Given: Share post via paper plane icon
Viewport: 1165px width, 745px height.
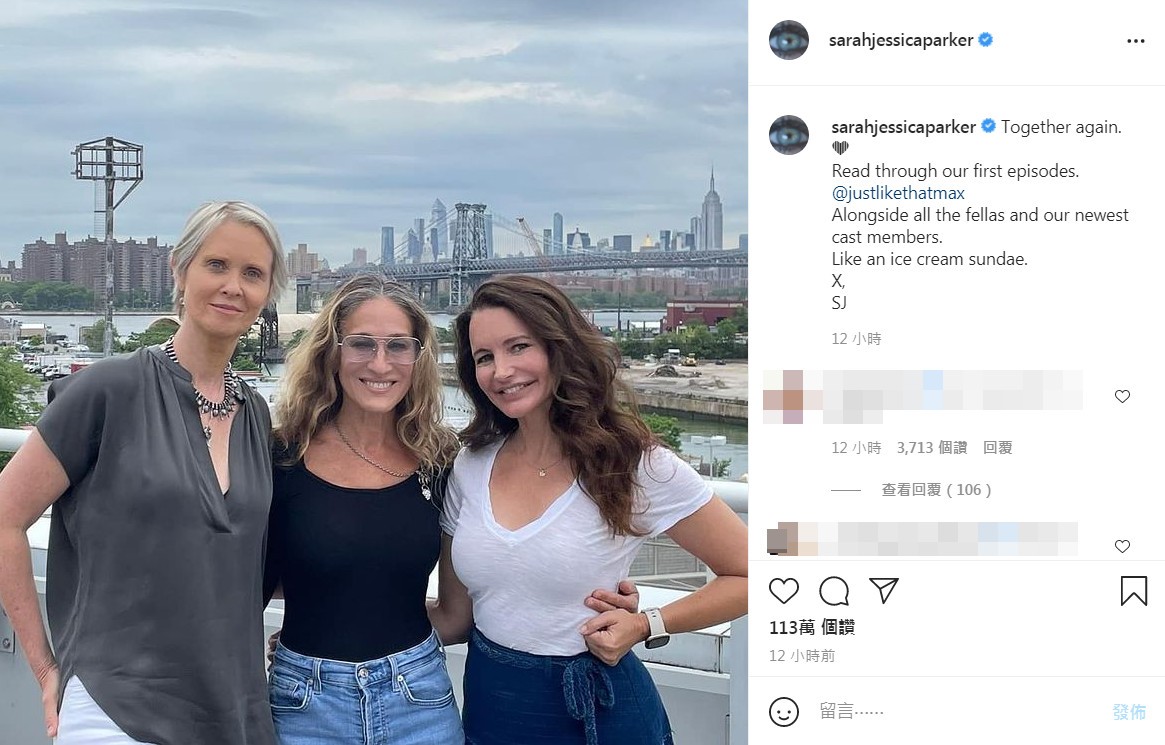Looking at the screenshot, I should [883, 590].
